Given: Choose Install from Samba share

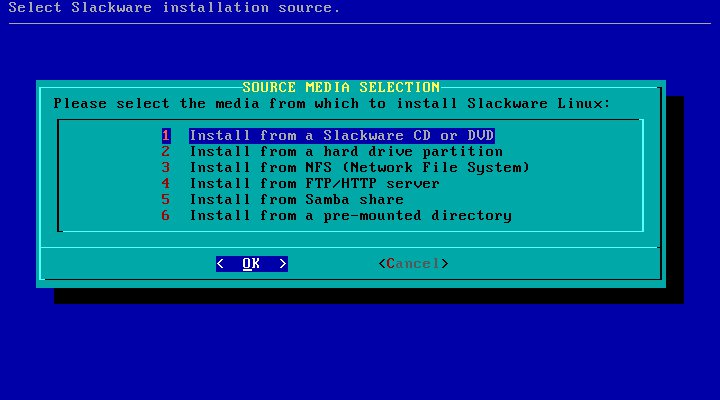Looking at the screenshot, I should [x=297, y=200].
